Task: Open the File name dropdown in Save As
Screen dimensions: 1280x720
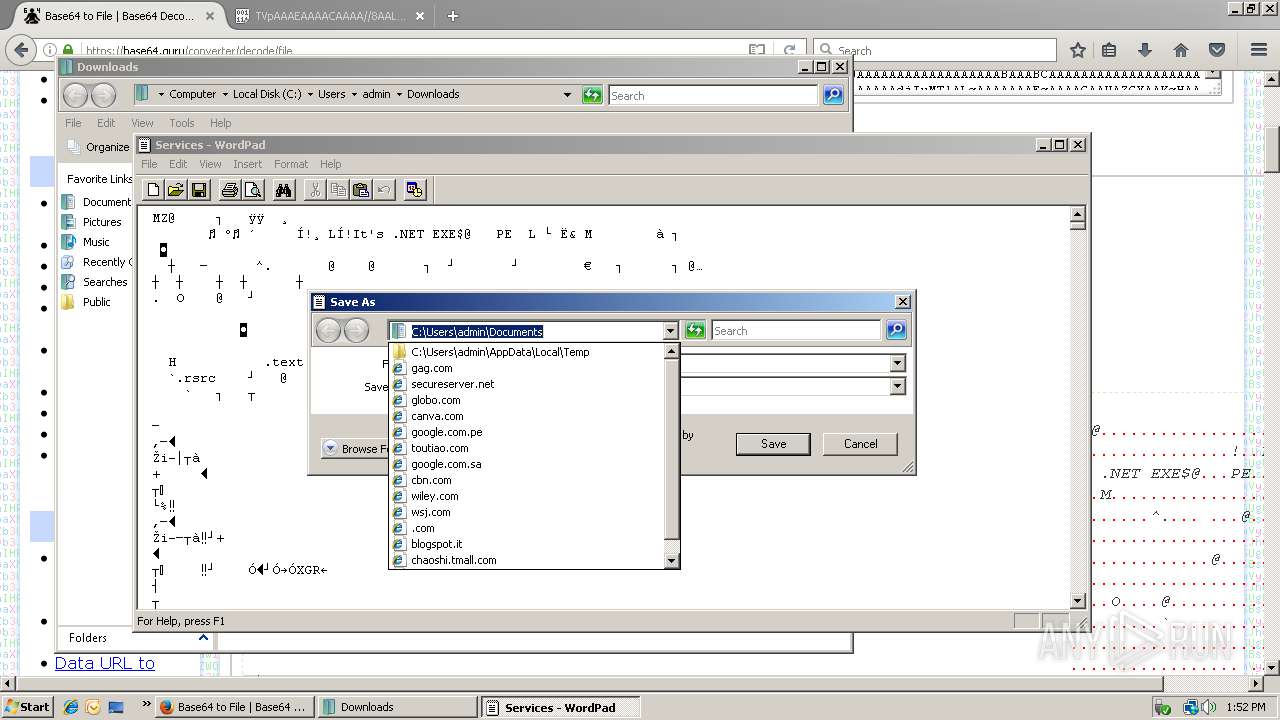Action: click(897, 363)
